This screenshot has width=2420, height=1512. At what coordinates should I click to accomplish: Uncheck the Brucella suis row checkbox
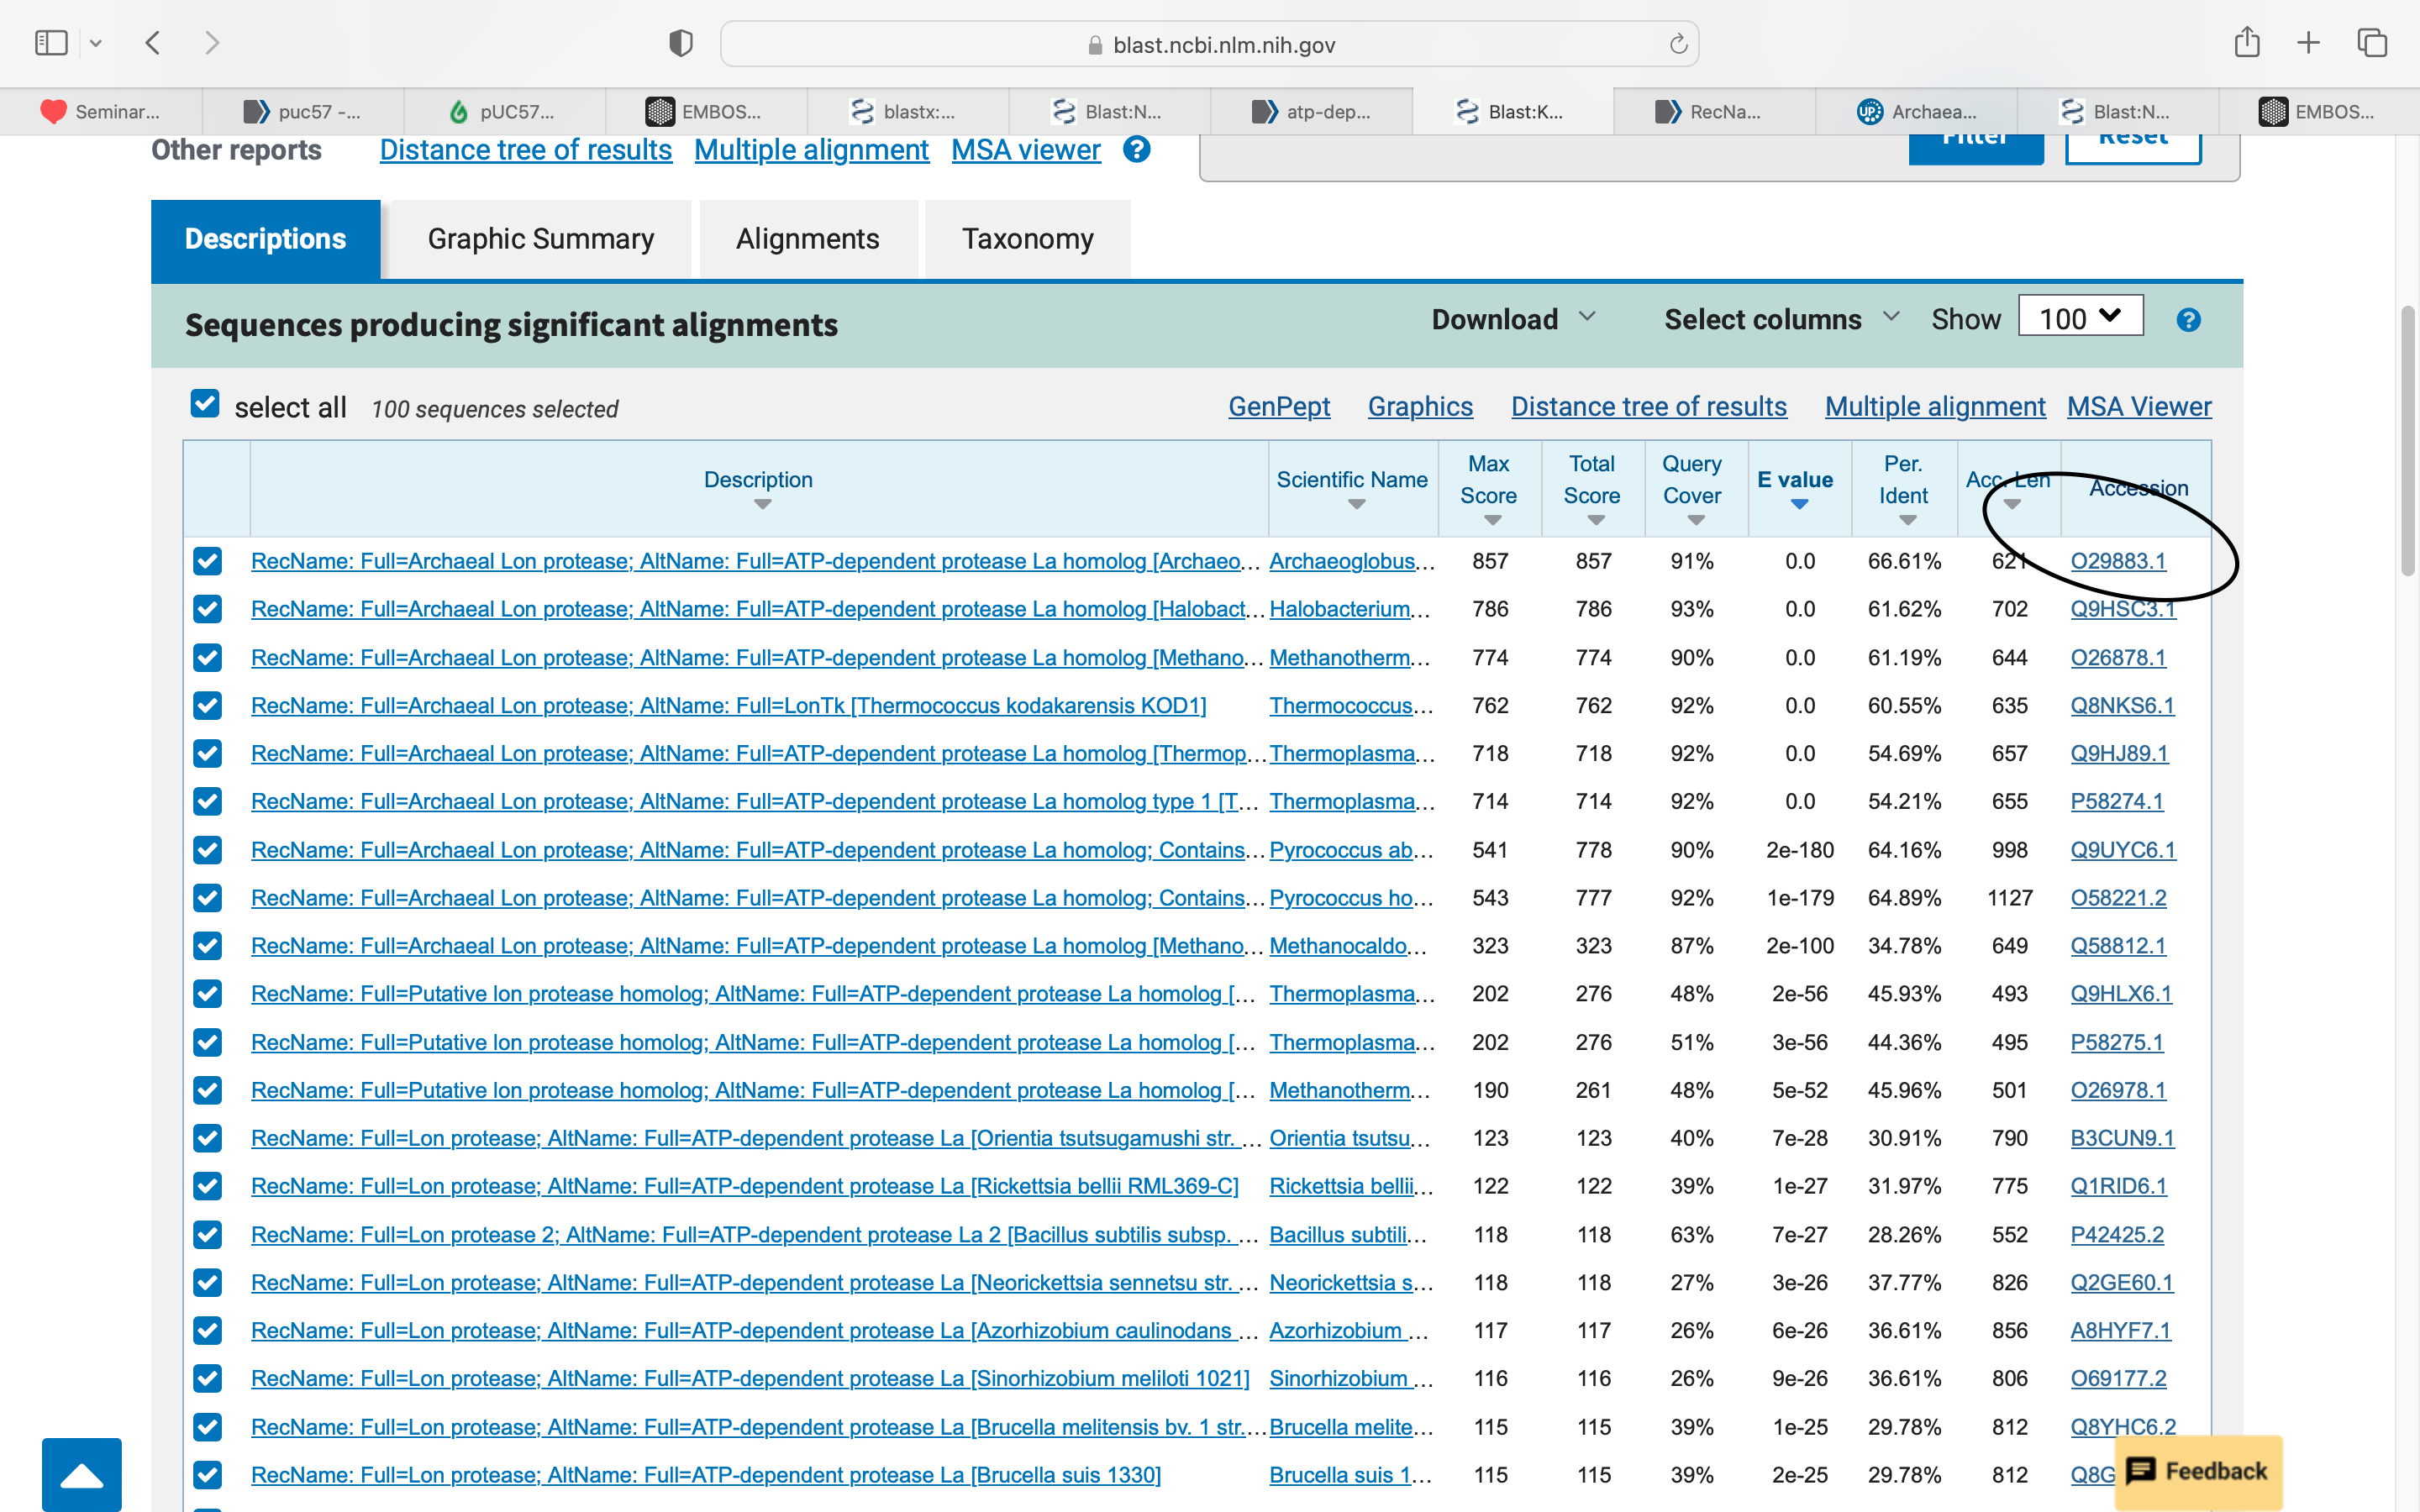pos(207,1475)
